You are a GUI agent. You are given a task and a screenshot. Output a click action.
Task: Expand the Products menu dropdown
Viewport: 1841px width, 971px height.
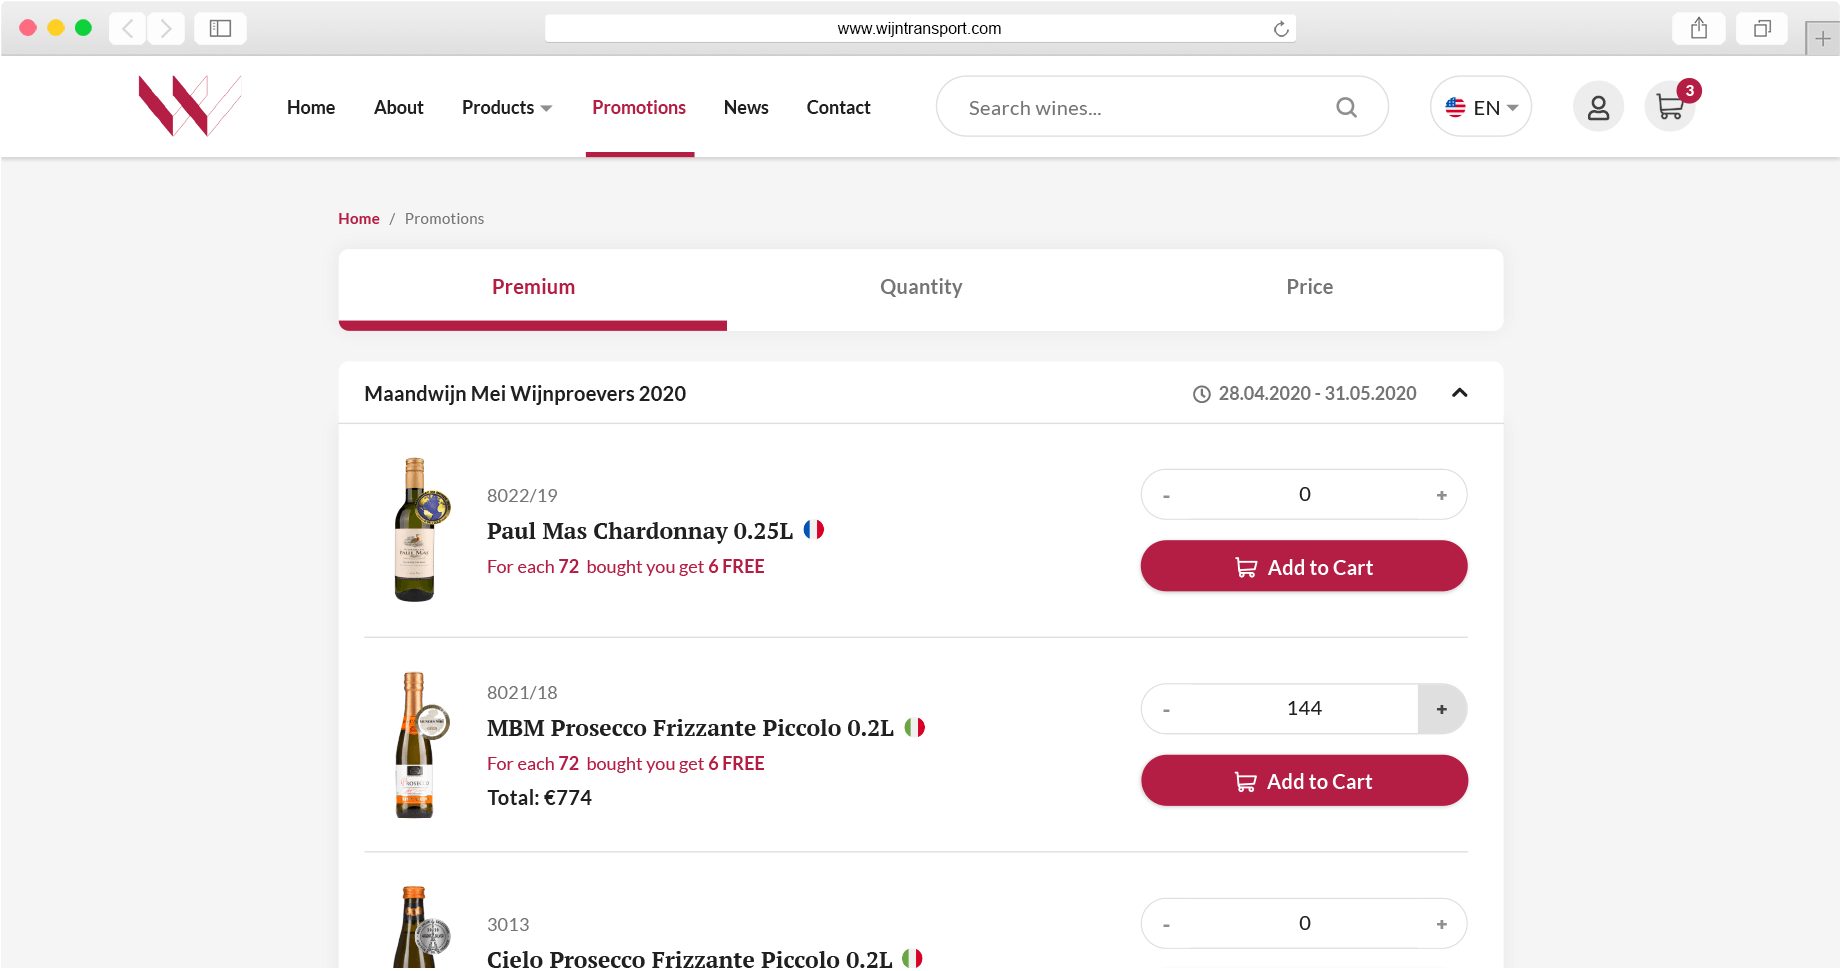(x=507, y=107)
